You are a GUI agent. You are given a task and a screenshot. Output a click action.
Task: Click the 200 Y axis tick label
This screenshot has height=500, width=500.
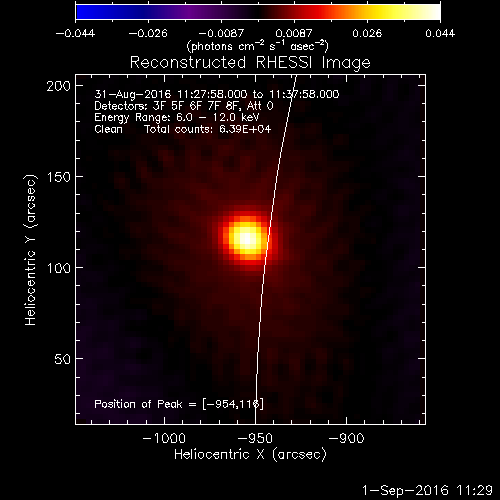tap(59, 86)
